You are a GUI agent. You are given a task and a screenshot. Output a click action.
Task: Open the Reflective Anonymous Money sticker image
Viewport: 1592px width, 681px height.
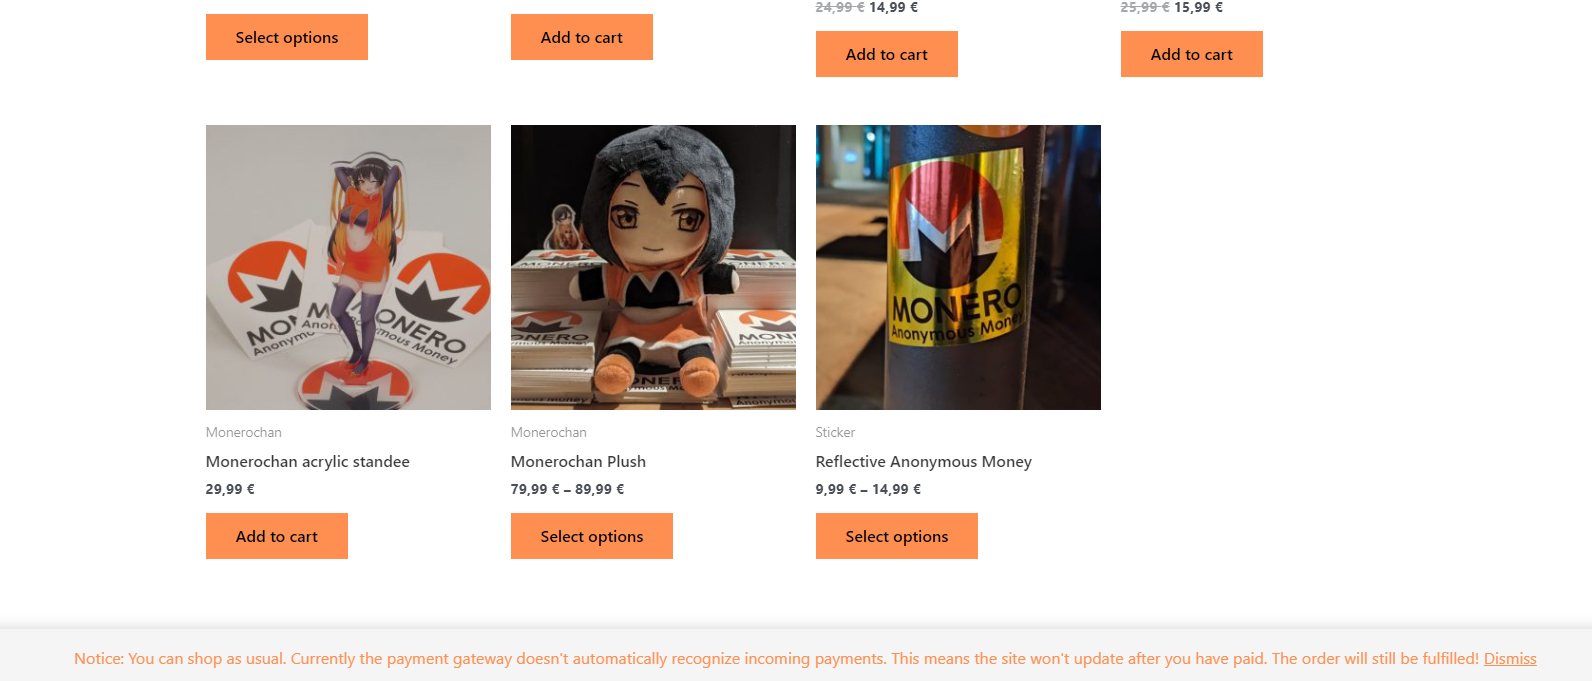[x=958, y=267]
